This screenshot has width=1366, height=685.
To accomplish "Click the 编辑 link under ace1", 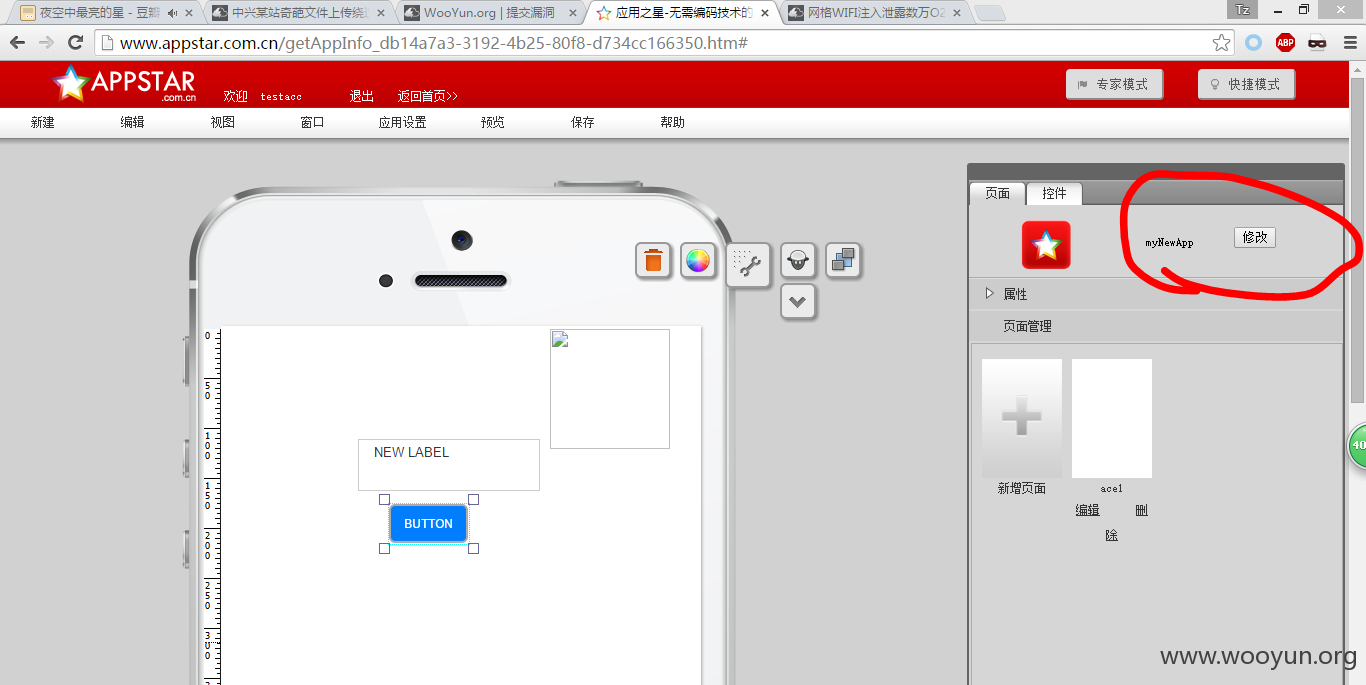I will point(1087,510).
